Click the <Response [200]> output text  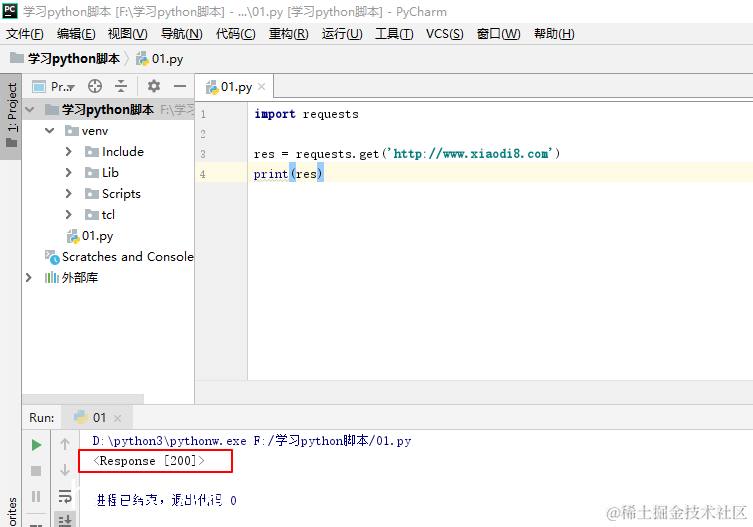149,461
